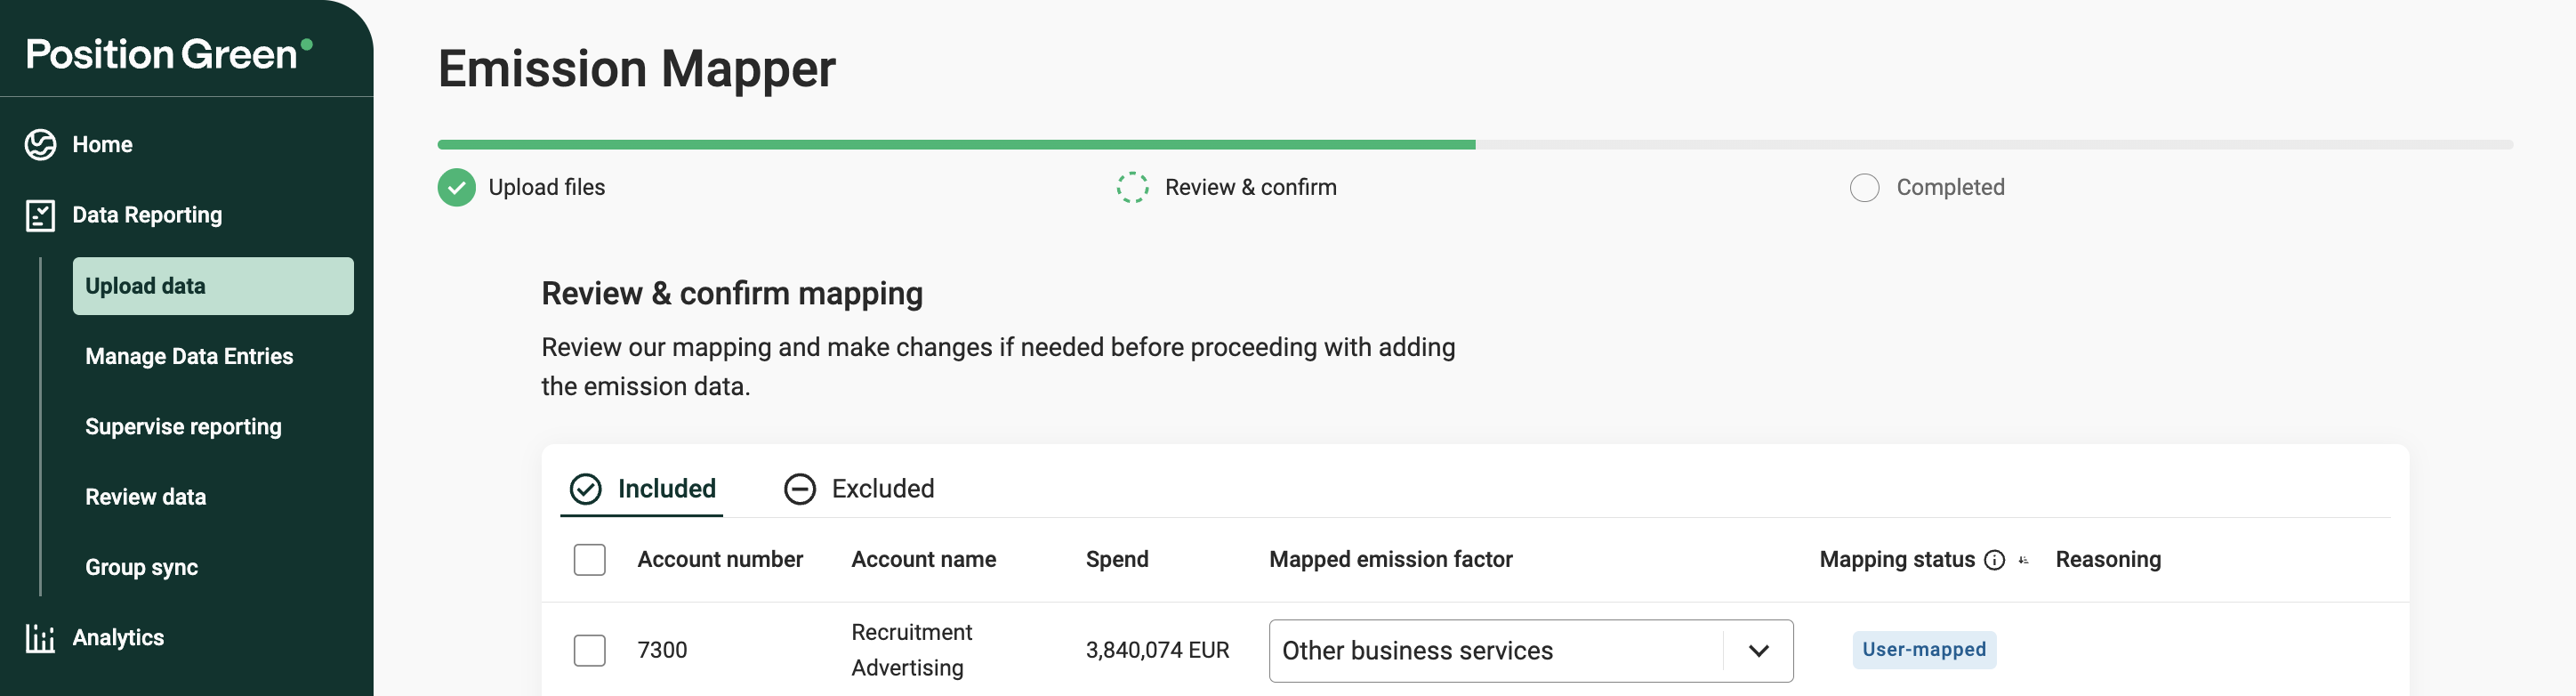Check the box for account 7300
This screenshot has width=2576, height=696.
click(590, 650)
